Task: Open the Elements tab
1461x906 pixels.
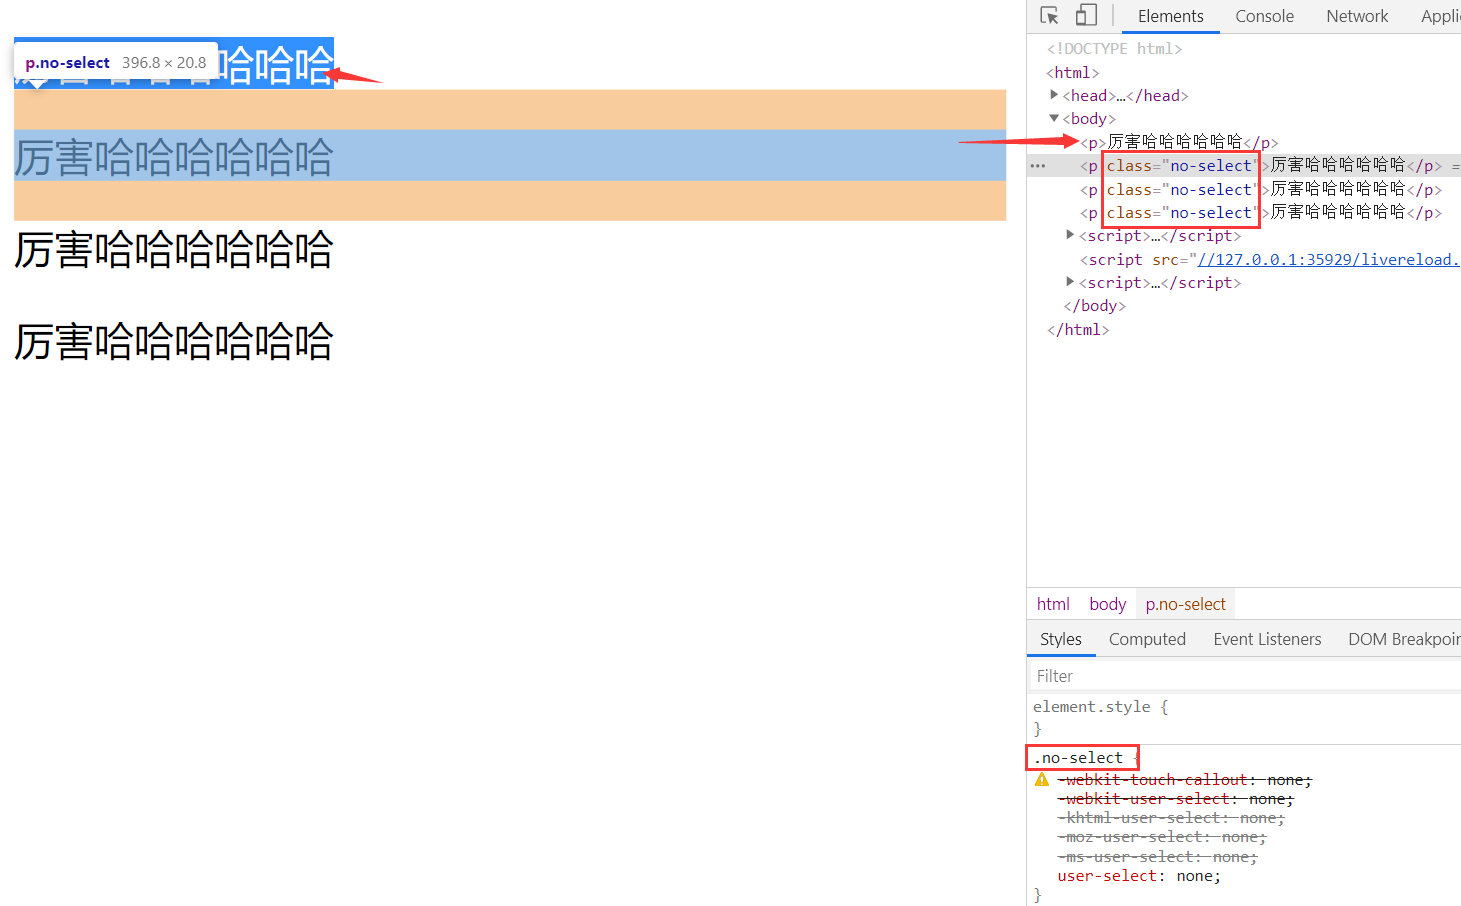Action: point(1171,16)
